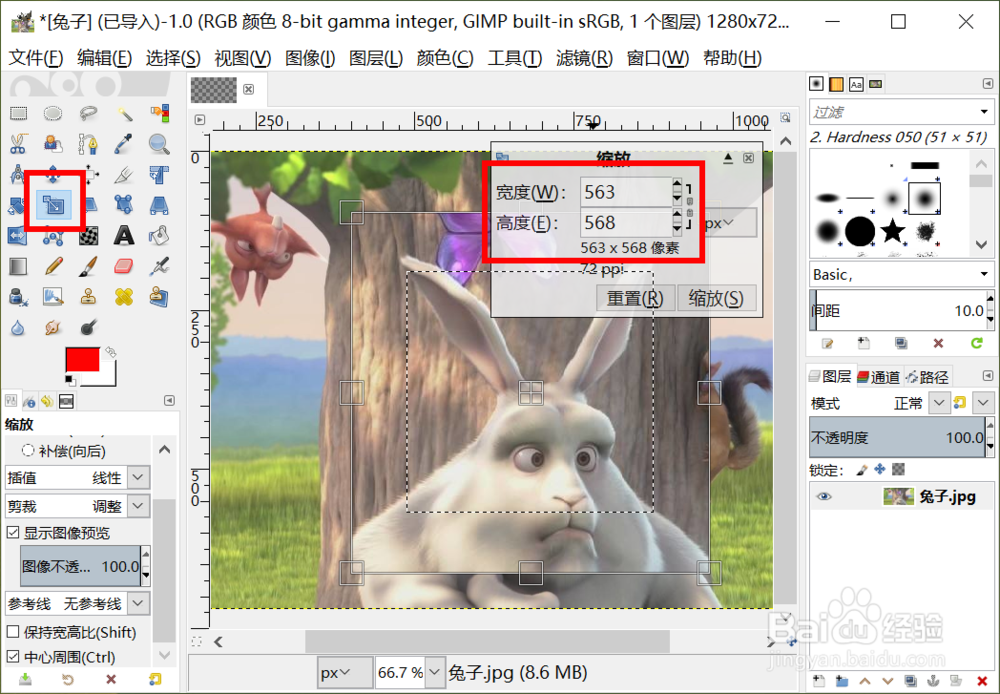Select the Foreground Select tool
This screenshot has width=1000, height=694.
click(x=53, y=144)
